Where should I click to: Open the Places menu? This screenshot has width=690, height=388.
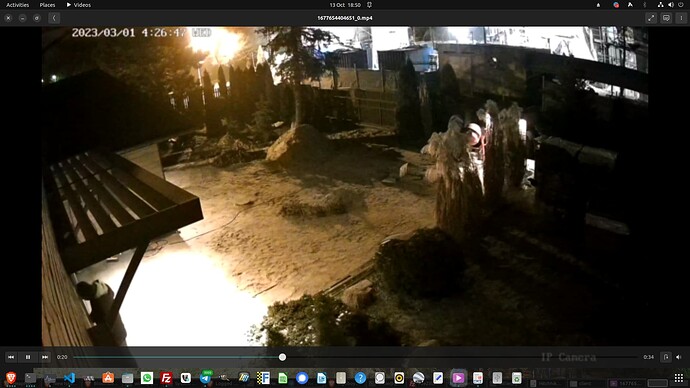point(47,5)
